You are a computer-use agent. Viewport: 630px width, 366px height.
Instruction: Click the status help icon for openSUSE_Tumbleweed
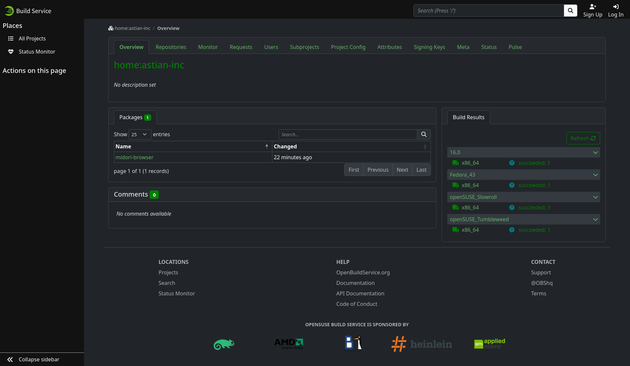coord(511,230)
